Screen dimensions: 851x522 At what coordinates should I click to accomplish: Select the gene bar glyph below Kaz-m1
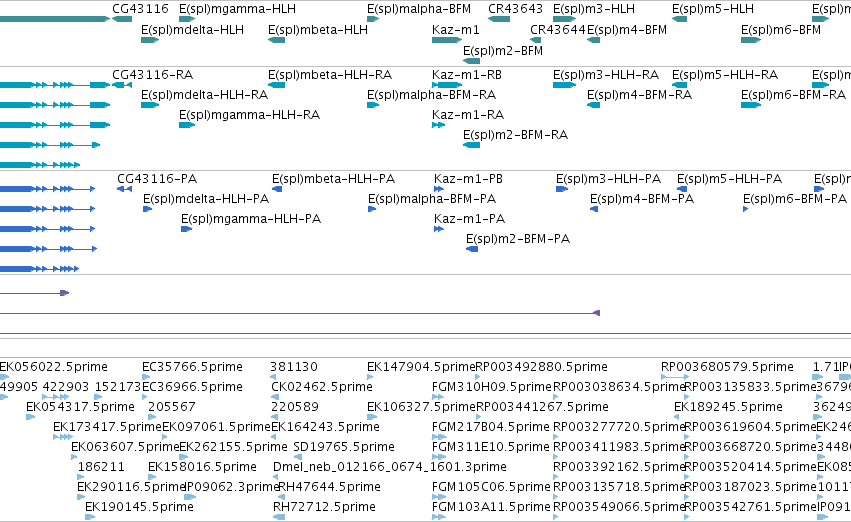(x=447, y=40)
